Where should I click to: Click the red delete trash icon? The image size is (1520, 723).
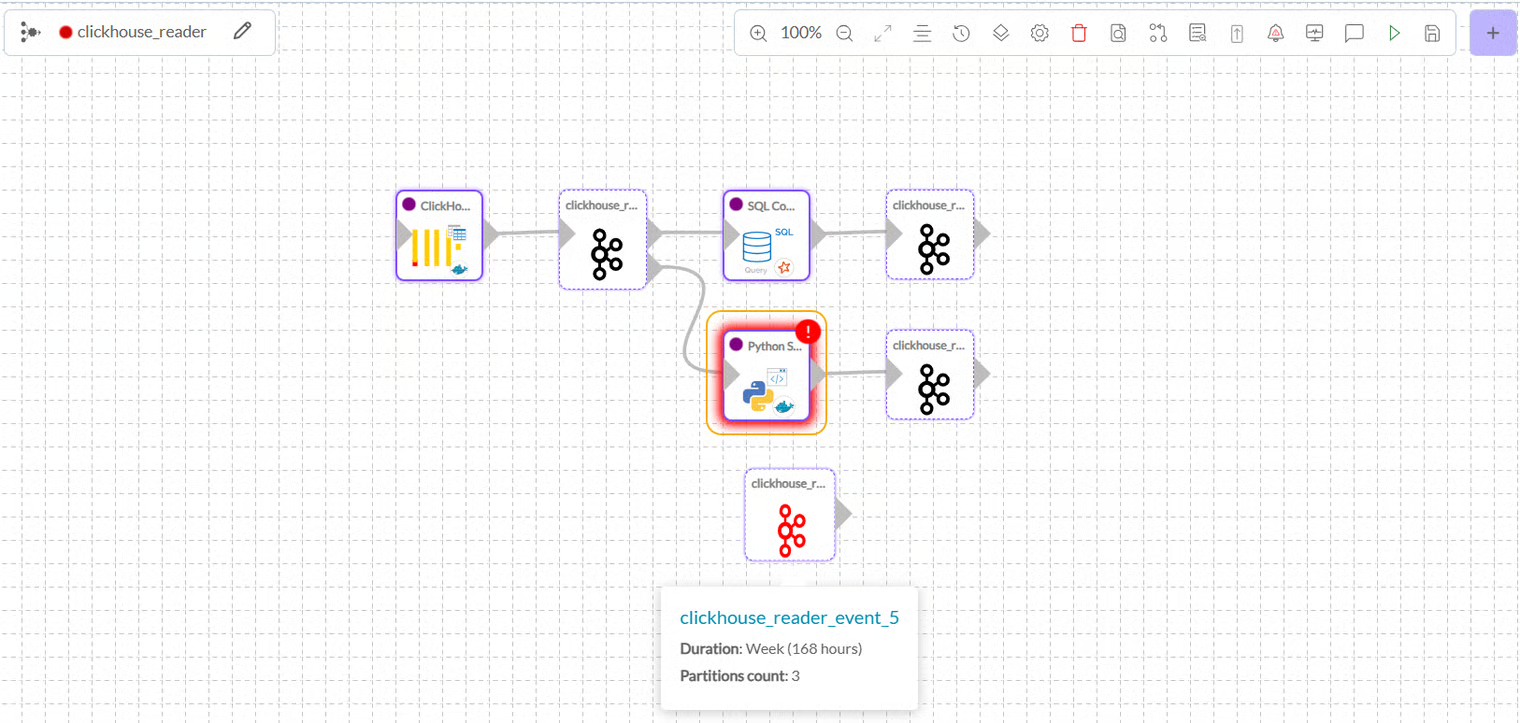[1078, 33]
